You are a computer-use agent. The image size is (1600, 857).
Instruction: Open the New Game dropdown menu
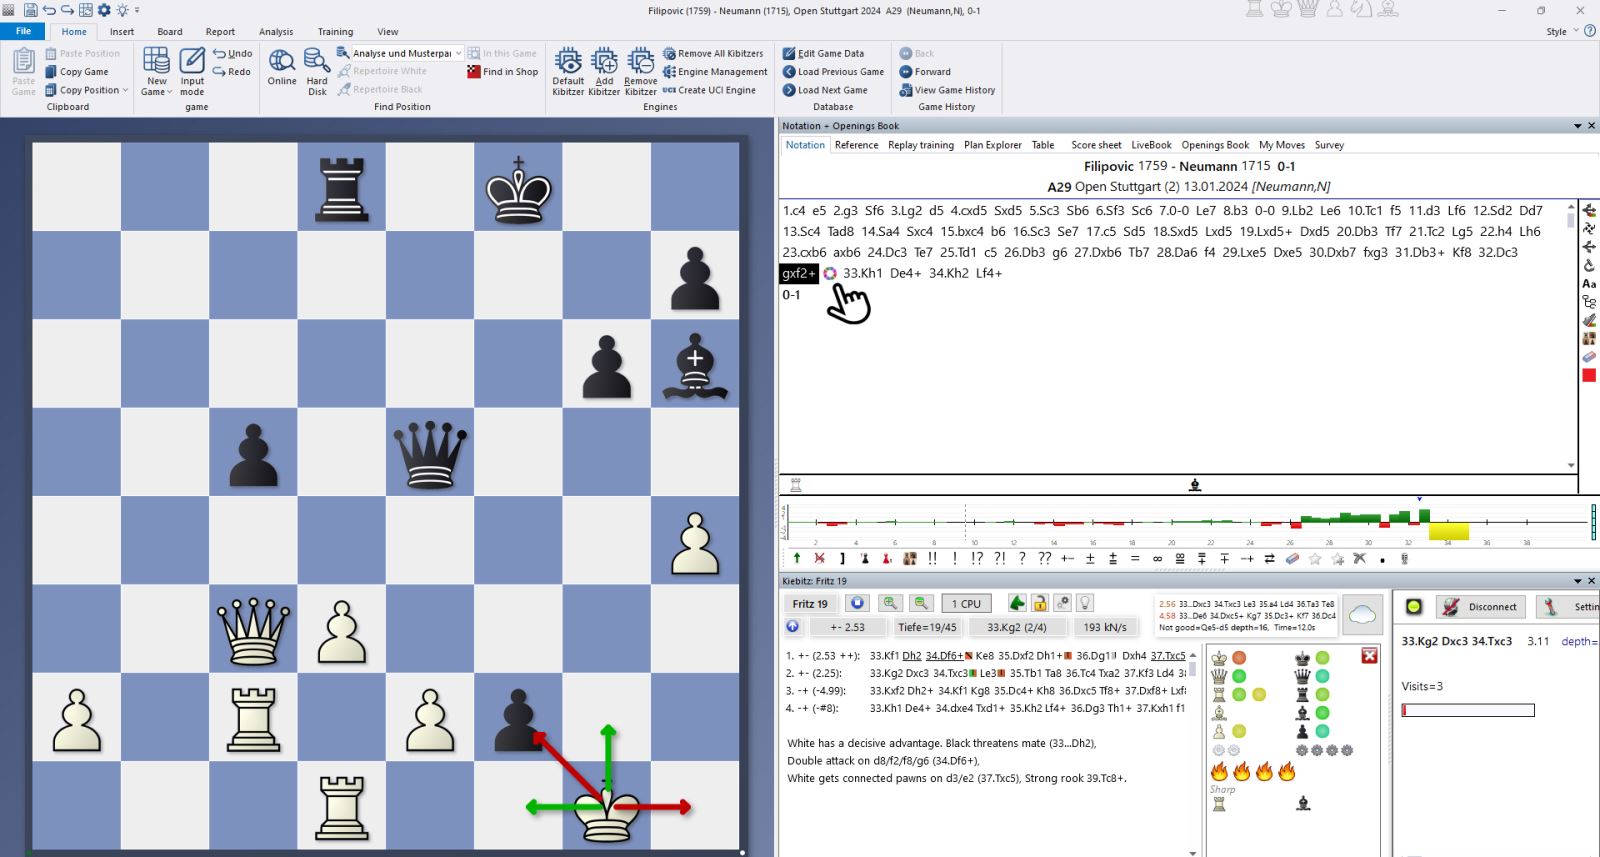coord(157,91)
